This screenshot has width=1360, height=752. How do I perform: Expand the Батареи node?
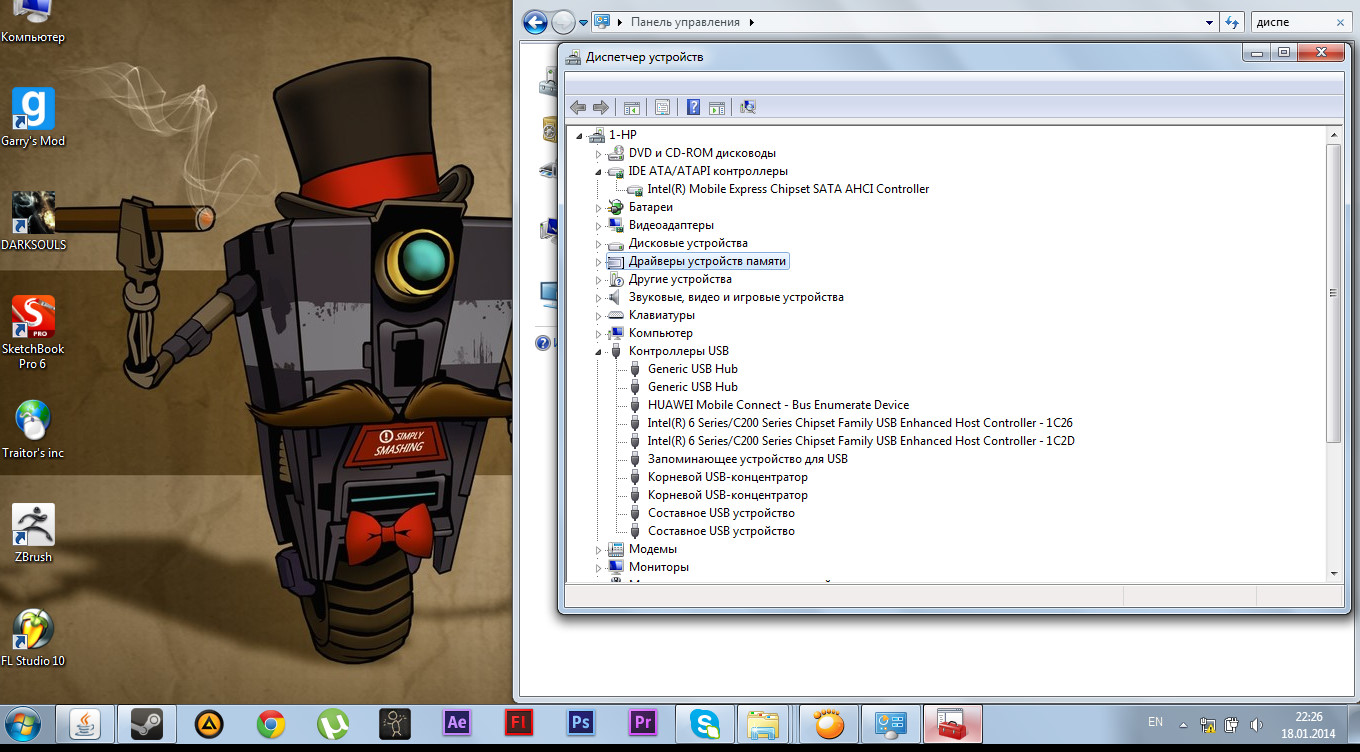pyautogui.click(x=599, y=207)
